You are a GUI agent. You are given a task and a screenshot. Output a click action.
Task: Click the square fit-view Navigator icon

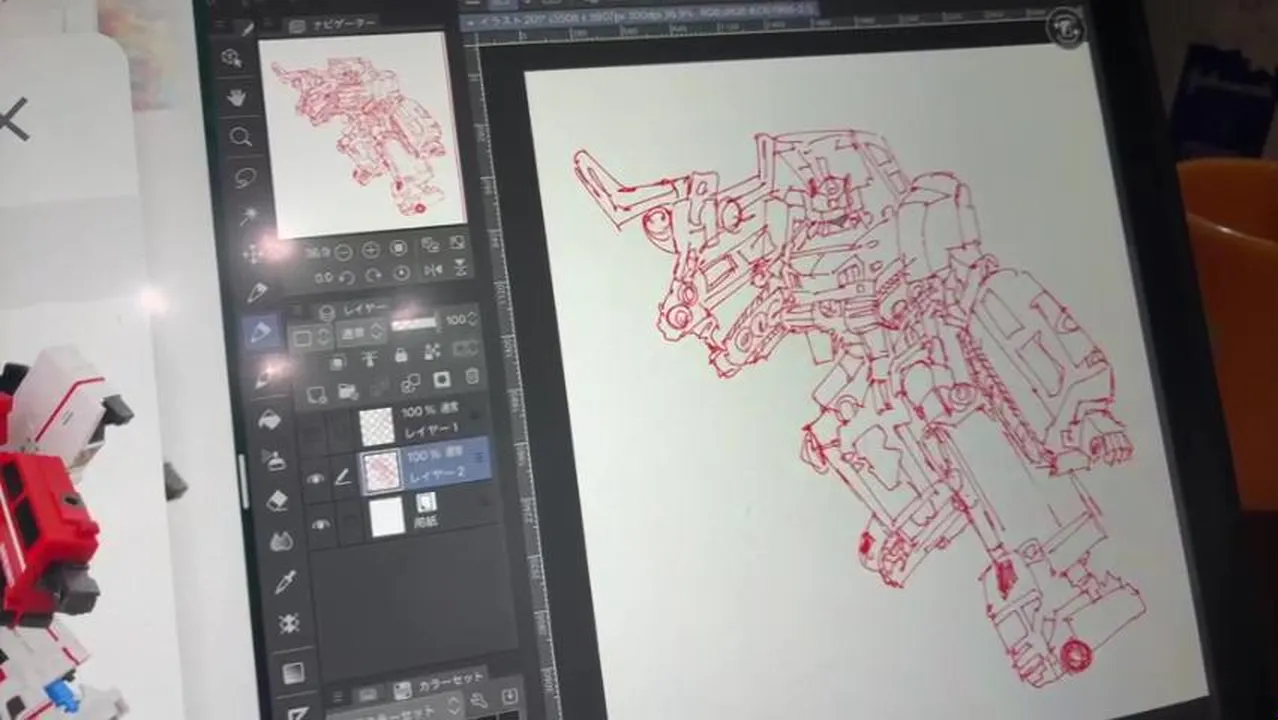click(398, 248)
